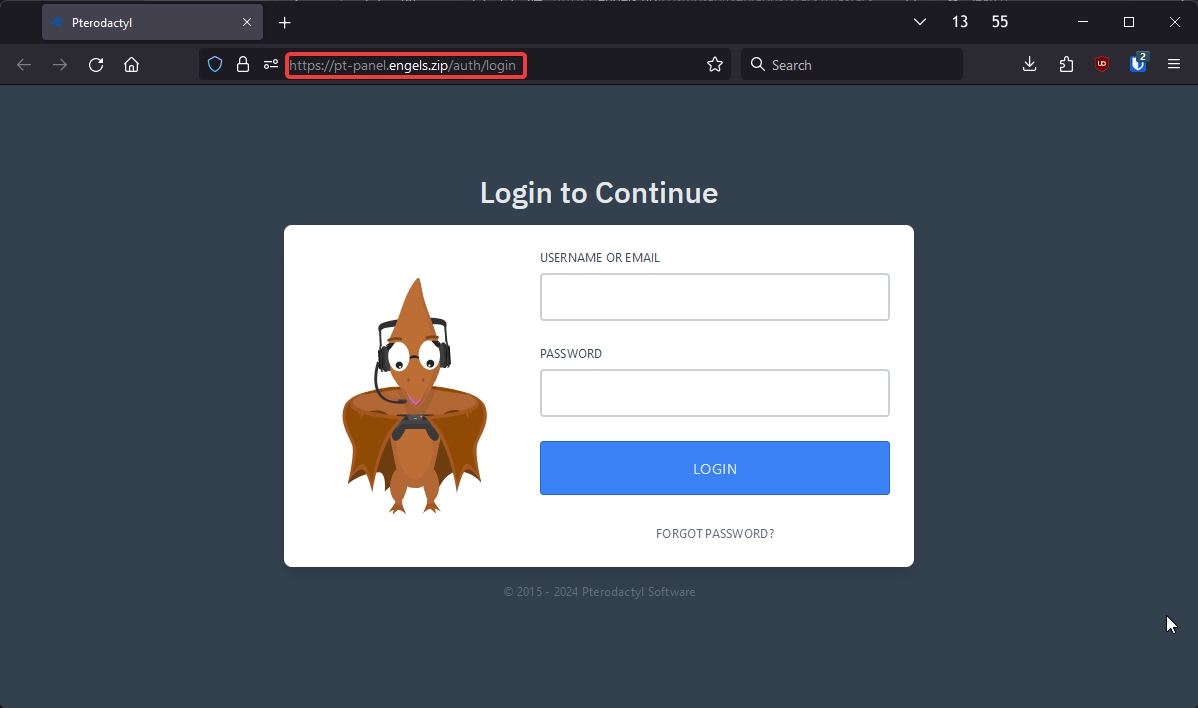Screen dimensions: 1198x708
Task: Go to the browser home page
Action: pyautogui.click(x=131, y=65)
